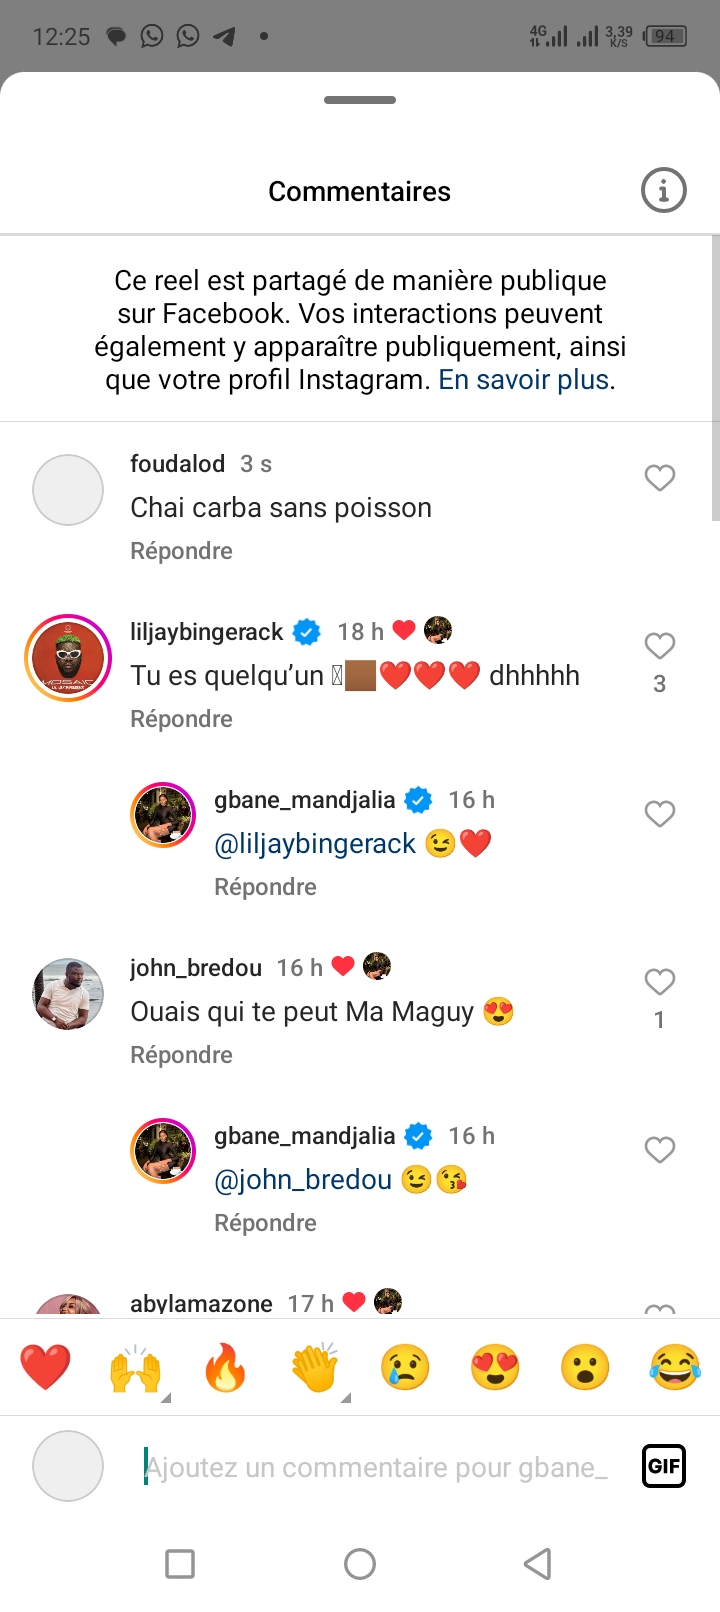Select the clapping hands emoji

point(315,1367)
